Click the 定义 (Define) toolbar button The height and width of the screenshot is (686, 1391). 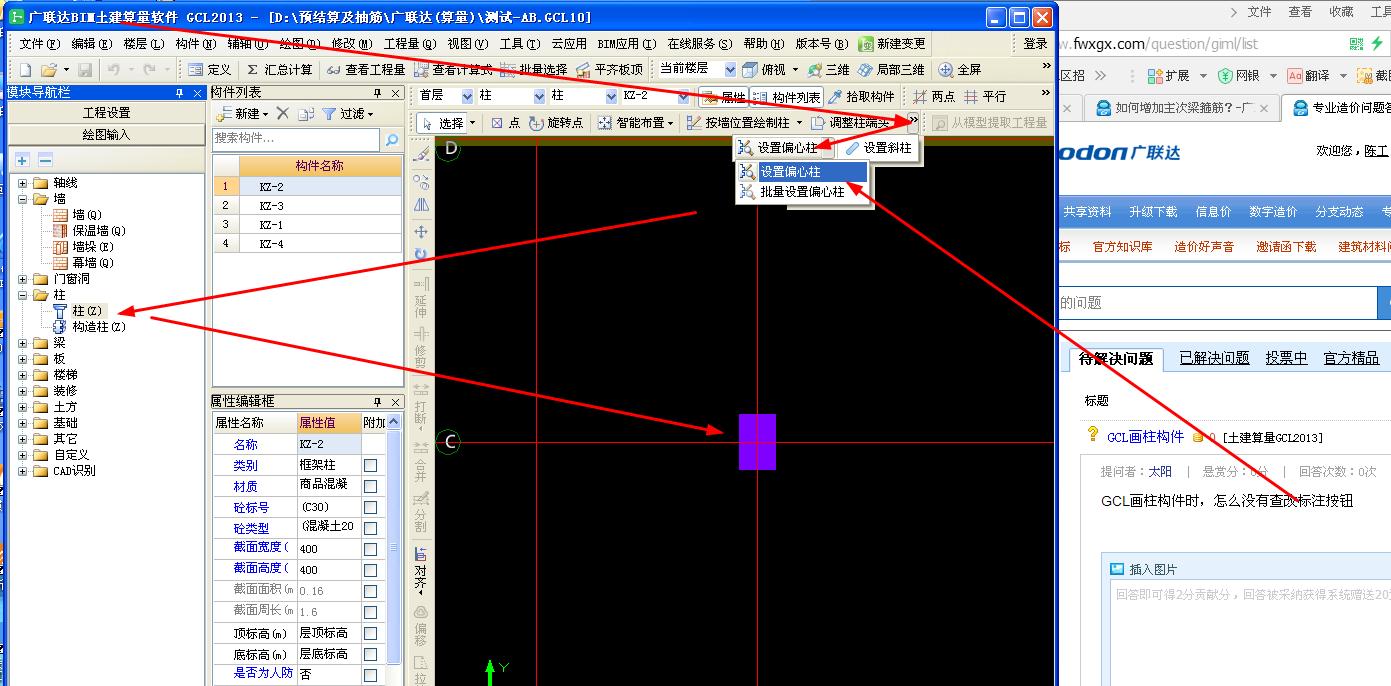click(210, 70)
